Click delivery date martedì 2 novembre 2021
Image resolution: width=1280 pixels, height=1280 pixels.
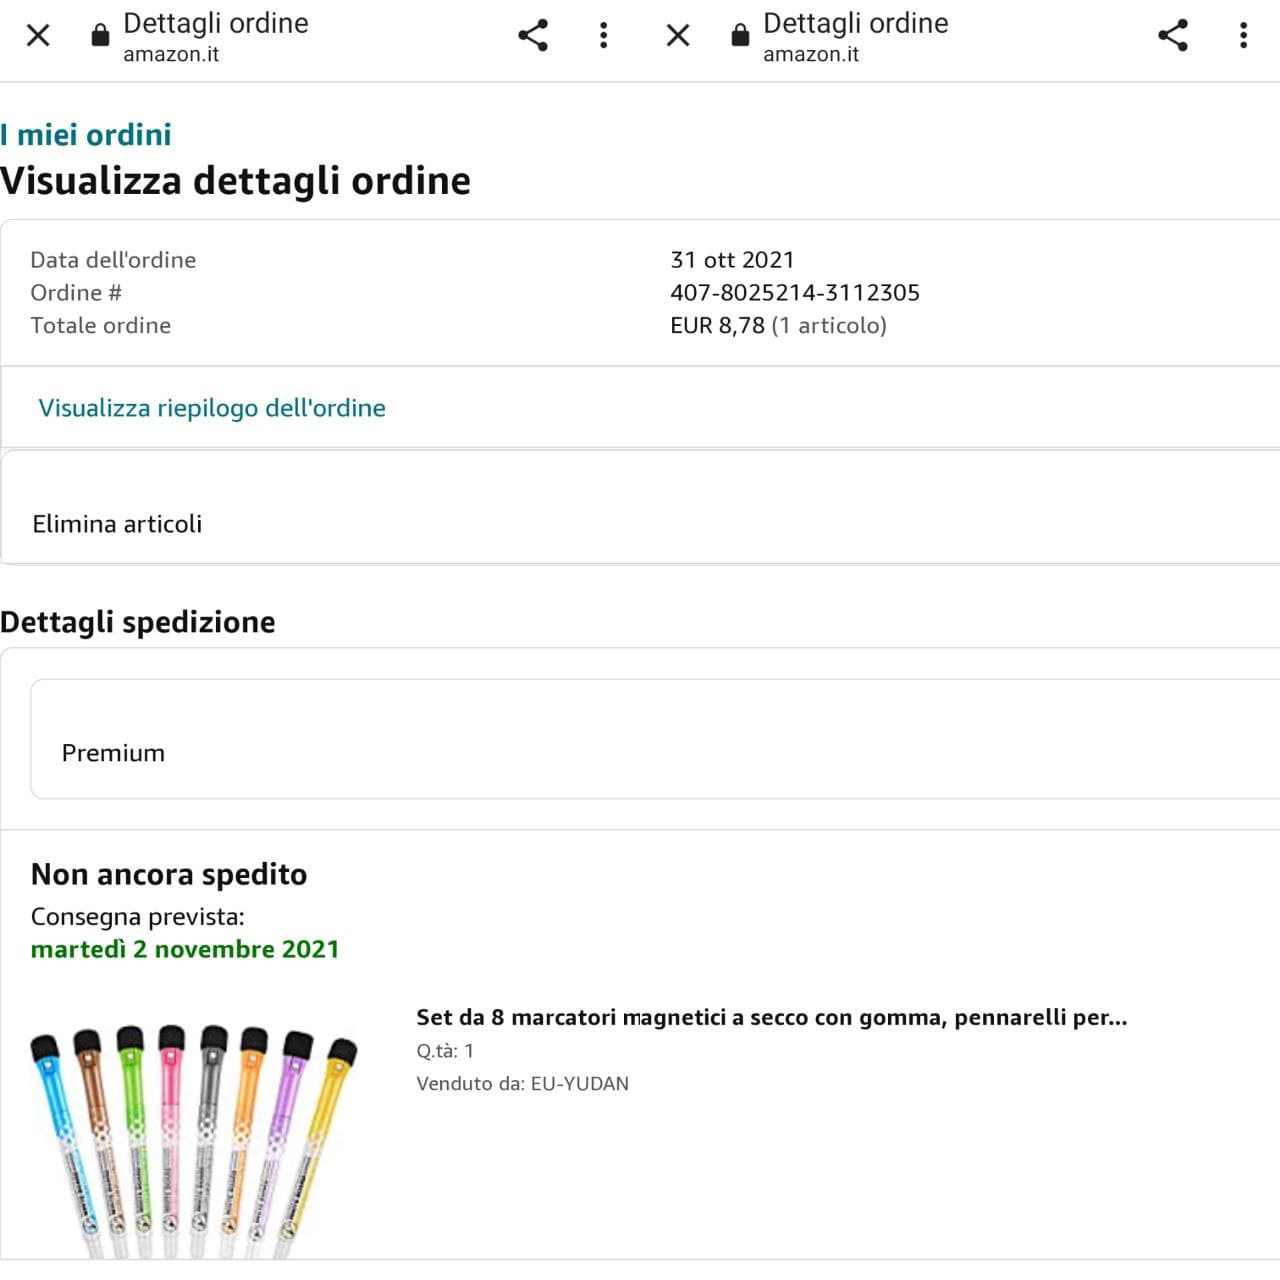[185, 949]
